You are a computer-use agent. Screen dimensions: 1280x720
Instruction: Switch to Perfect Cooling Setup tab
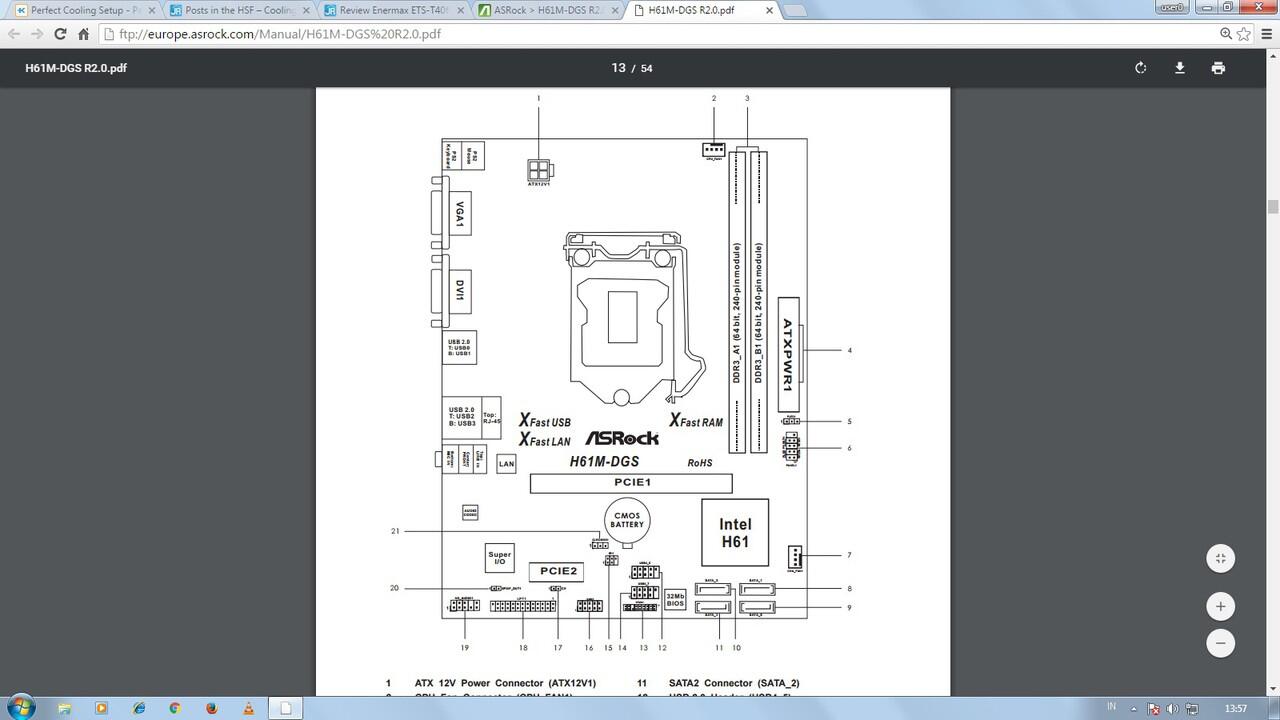pyautogui.click(x=82, y=10)
